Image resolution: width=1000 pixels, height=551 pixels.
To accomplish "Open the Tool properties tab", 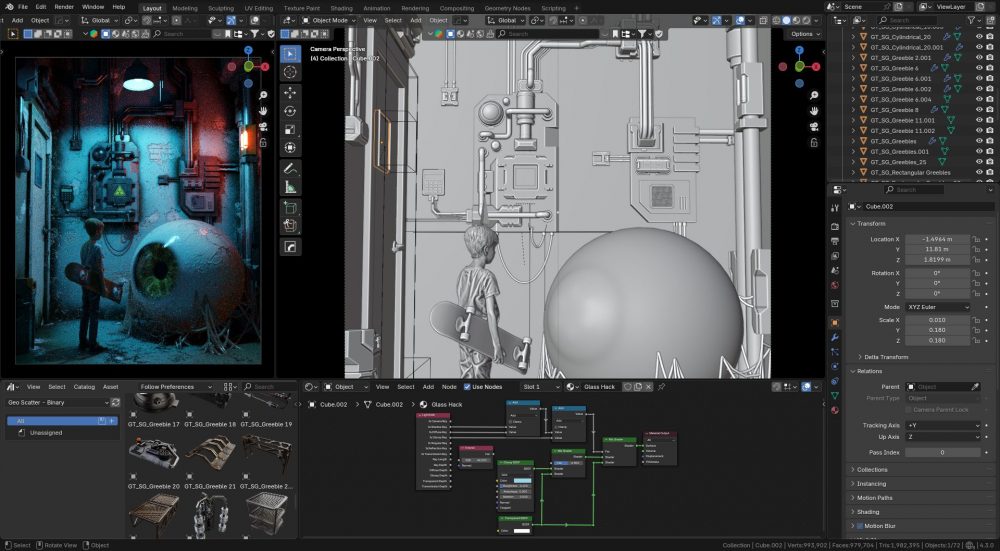I will (x=835, y=208).
